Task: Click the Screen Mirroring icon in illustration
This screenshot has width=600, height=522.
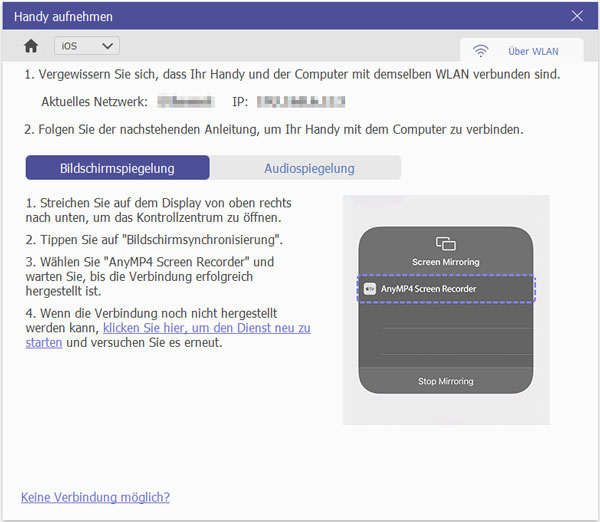Action: pos(446,243)
